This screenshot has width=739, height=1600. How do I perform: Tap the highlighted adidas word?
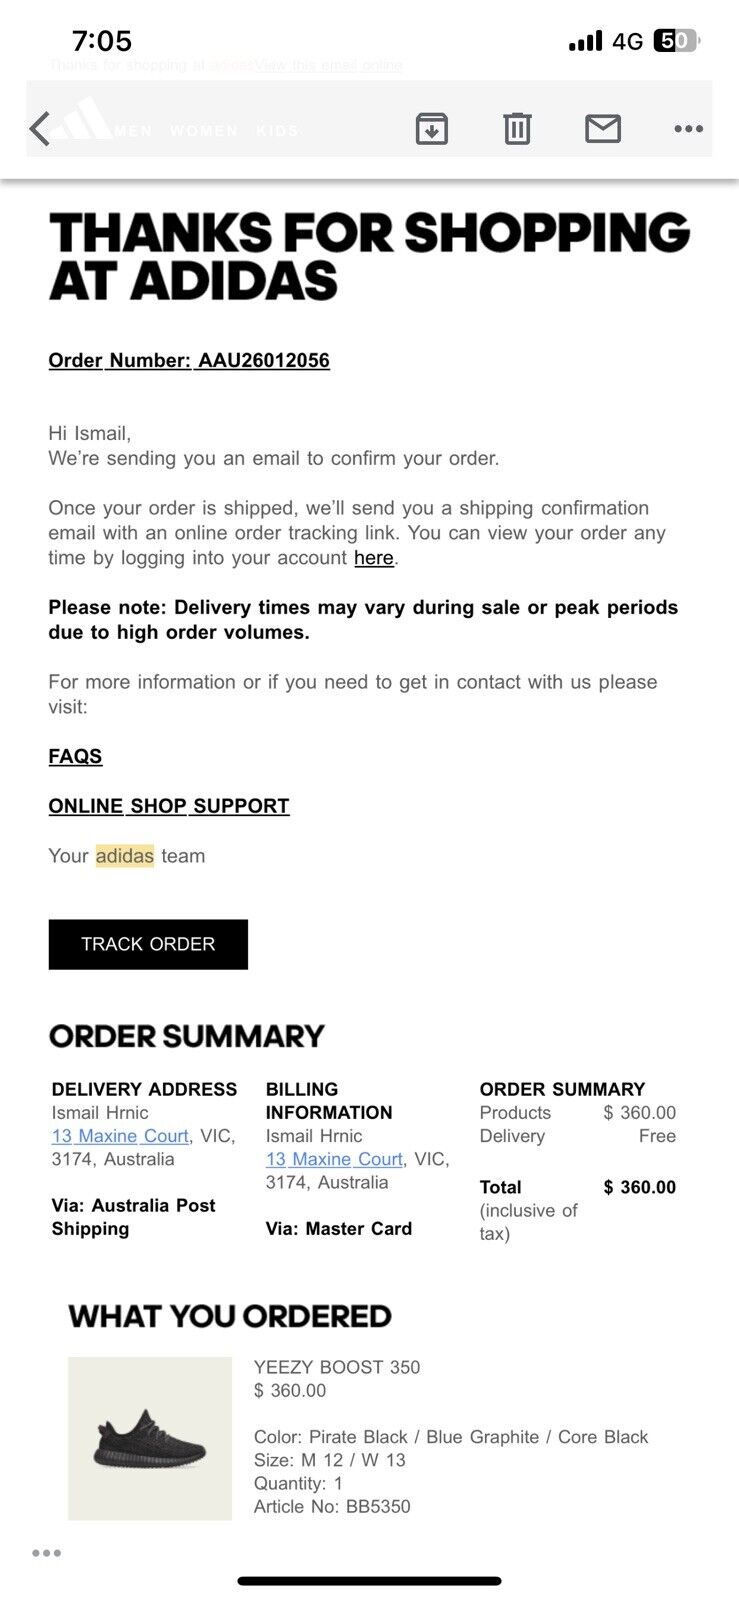(x=125, y=856)
